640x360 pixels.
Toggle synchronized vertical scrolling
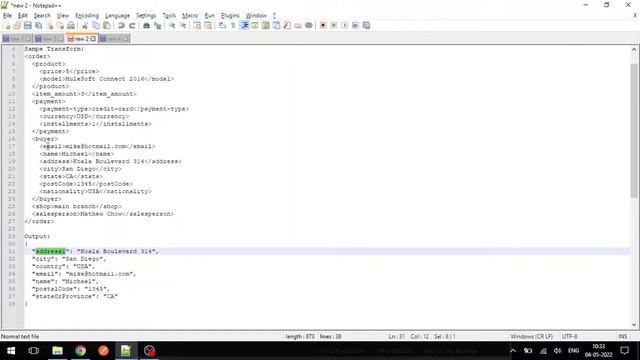pyautogui.click(x=197, y=25)
